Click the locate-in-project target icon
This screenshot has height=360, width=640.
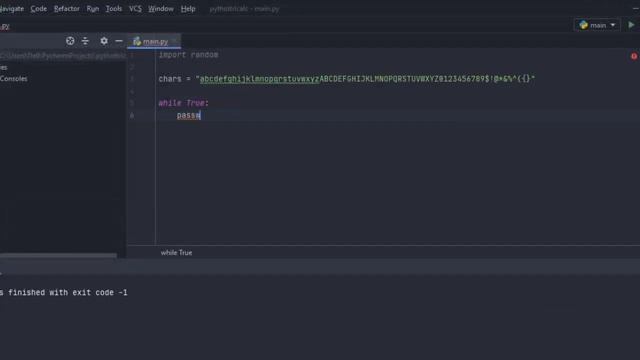pyautogui.click(x=70, y=41)
